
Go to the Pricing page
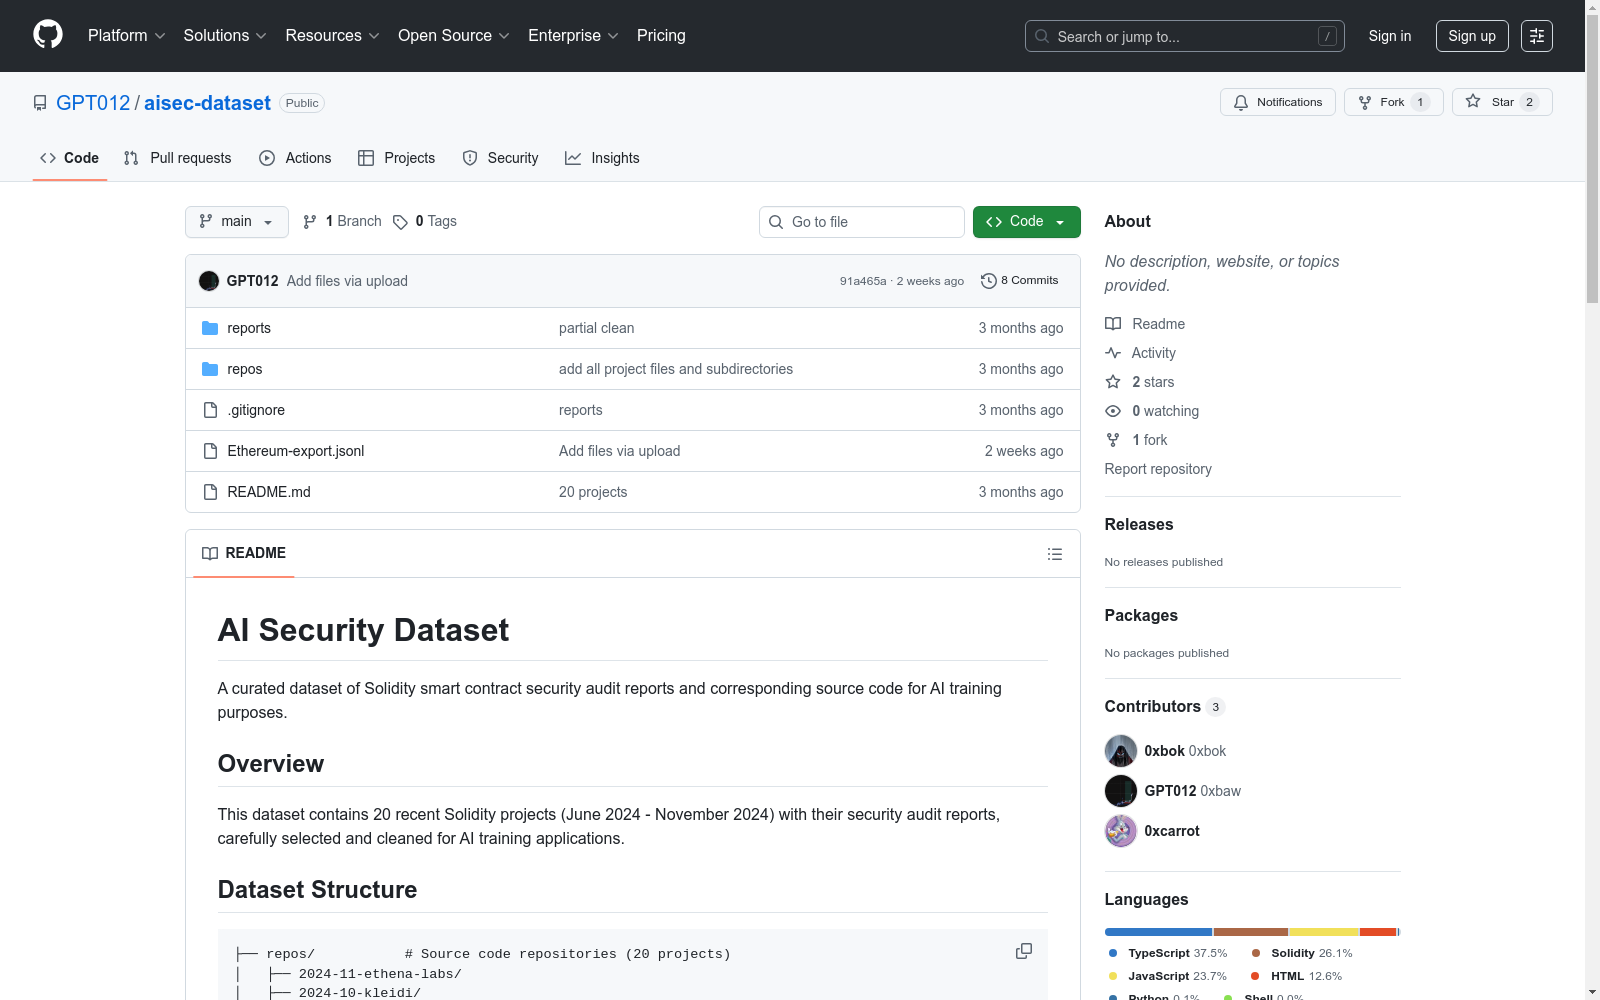661,36
